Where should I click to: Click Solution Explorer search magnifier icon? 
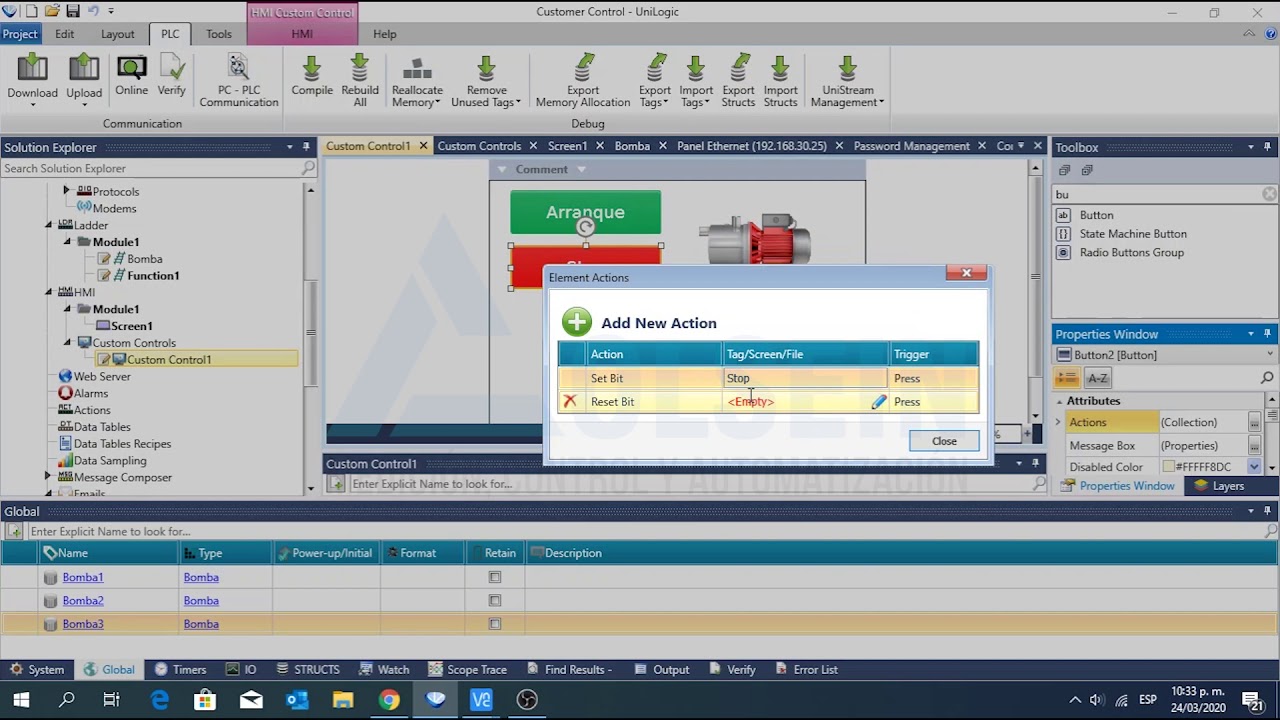click(308, 168)
